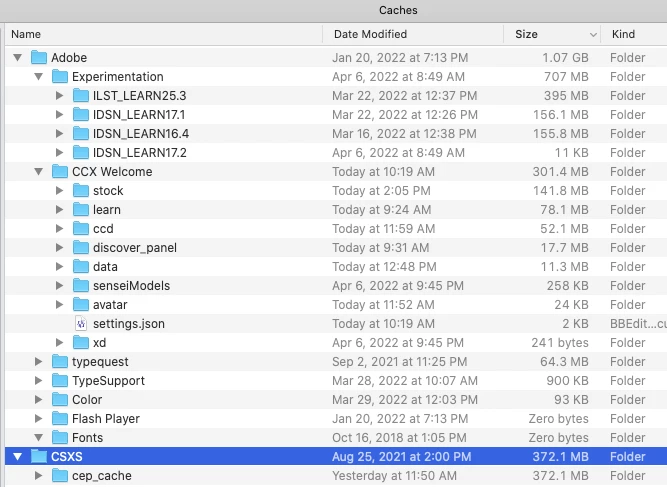The image size is (667, 487).
Task: Click the BBEdit kind of settings.json
Action: [638, 324]
